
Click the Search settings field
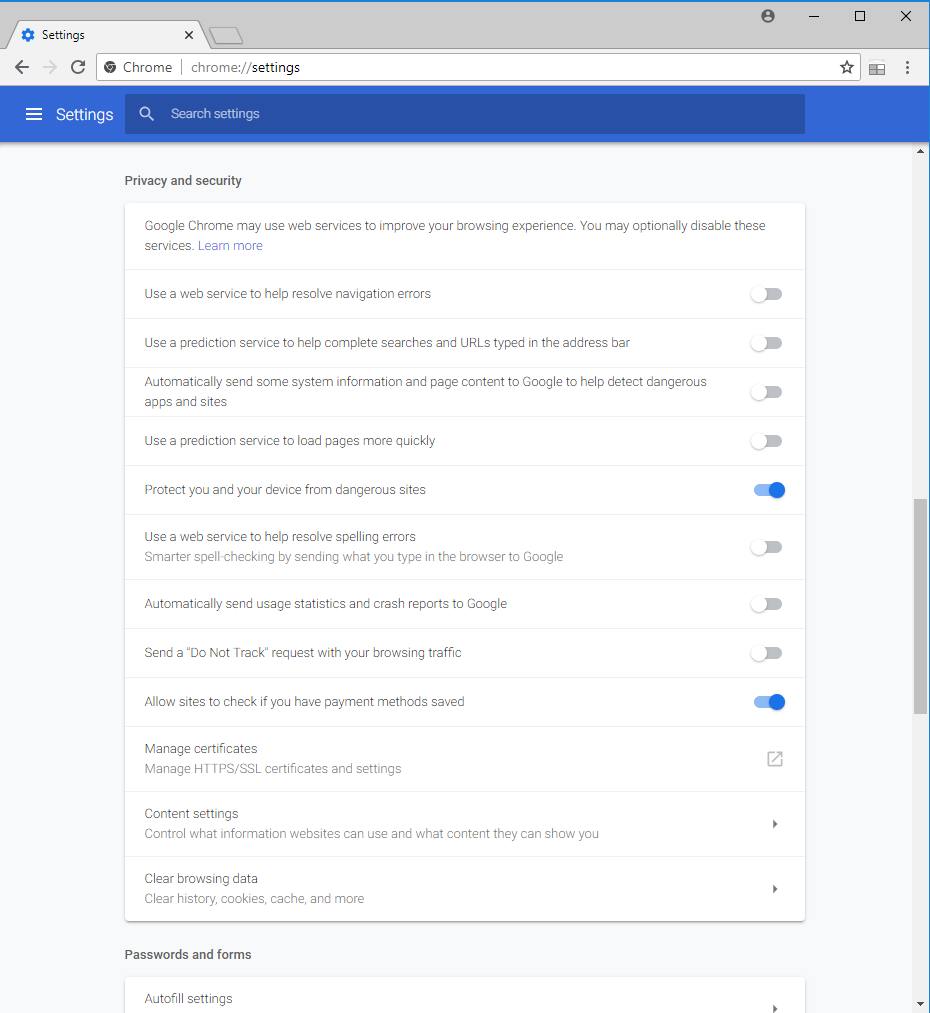tap(464, 114)
